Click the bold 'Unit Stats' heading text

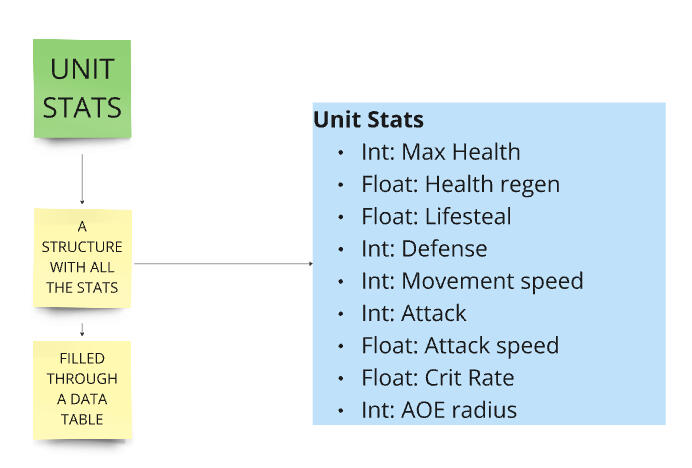click(x=368, y=120)
